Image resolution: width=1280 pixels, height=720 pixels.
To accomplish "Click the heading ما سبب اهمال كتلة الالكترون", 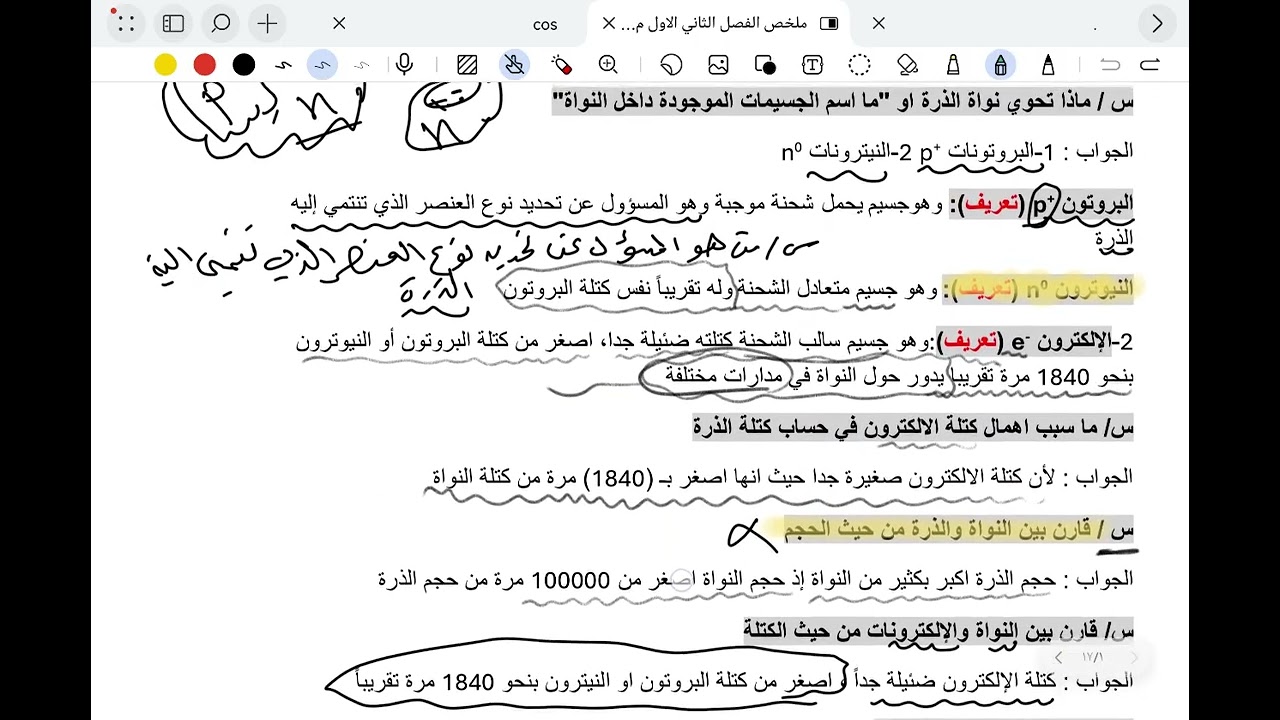I will tap(913, 428).
